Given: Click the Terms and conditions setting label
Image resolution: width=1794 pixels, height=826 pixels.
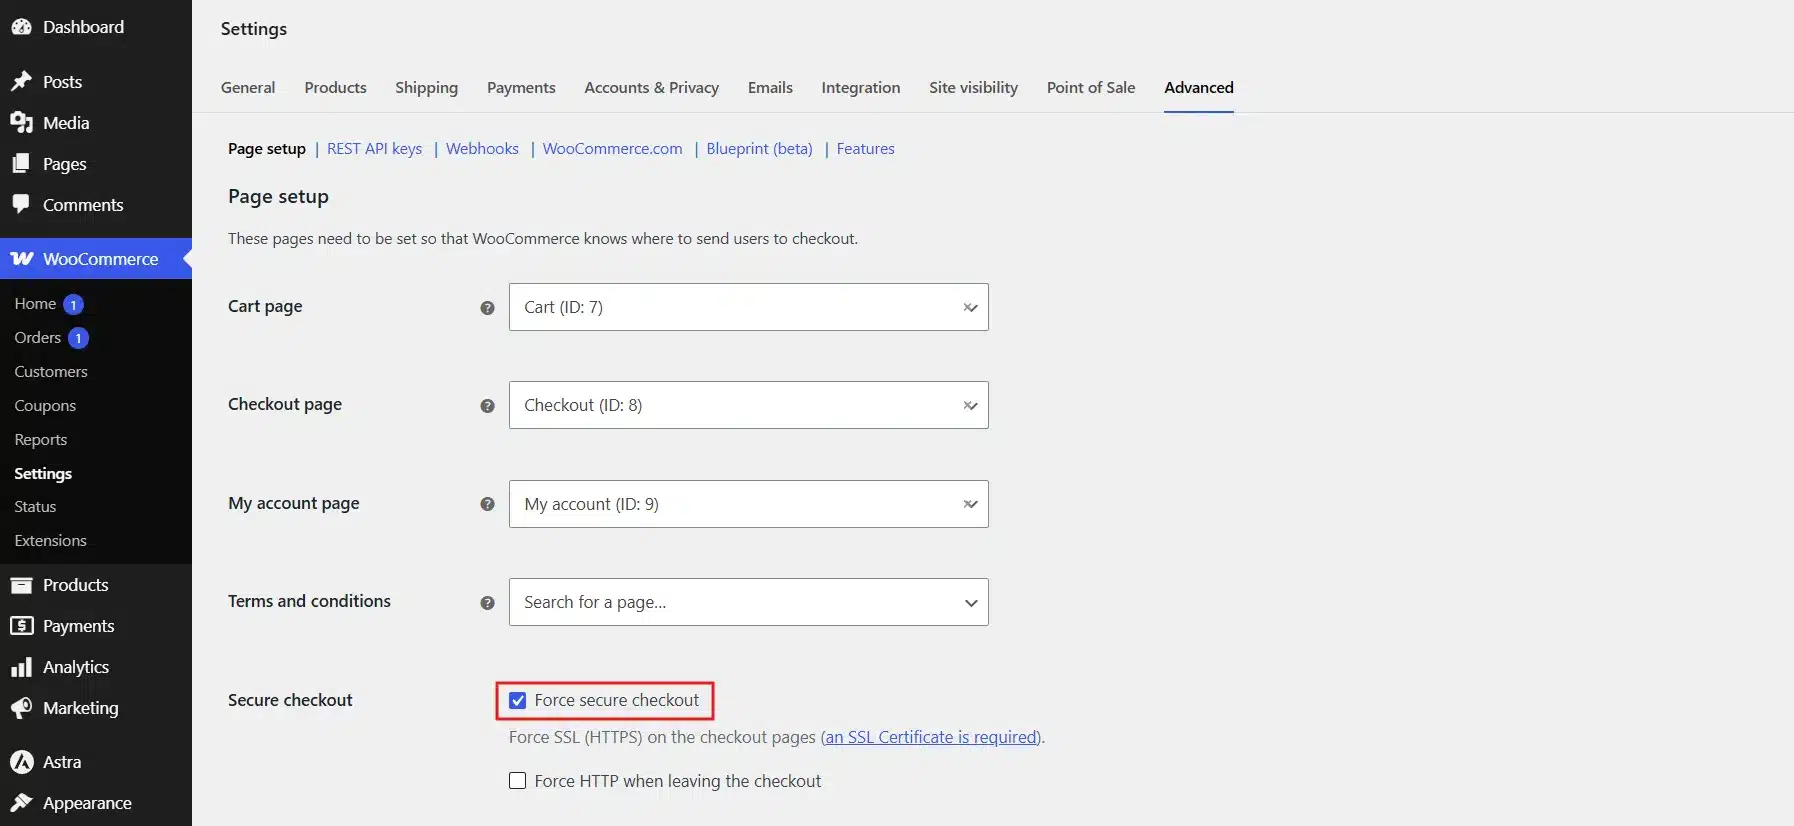Looking at the screenshot, I should 309,601.
